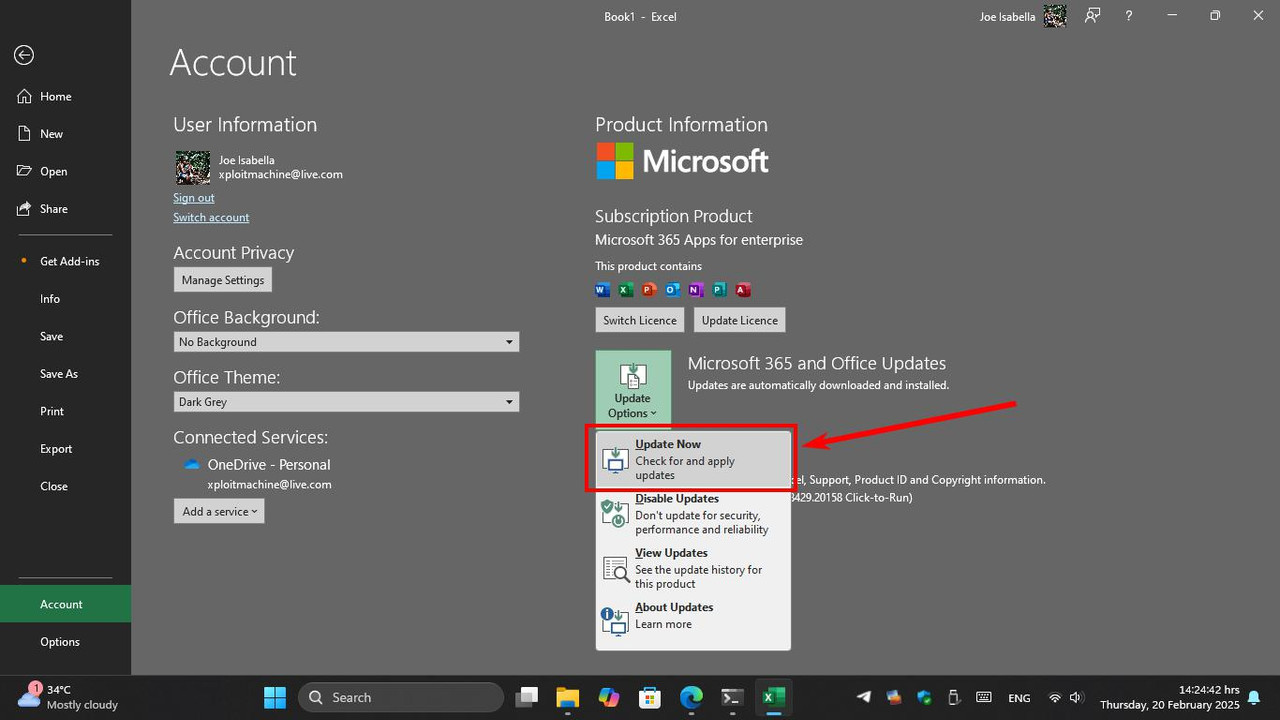This screenshot has height=720, width=1280.
Task: Toggle the Update Options dropdown button
Action: coord(633,389)
